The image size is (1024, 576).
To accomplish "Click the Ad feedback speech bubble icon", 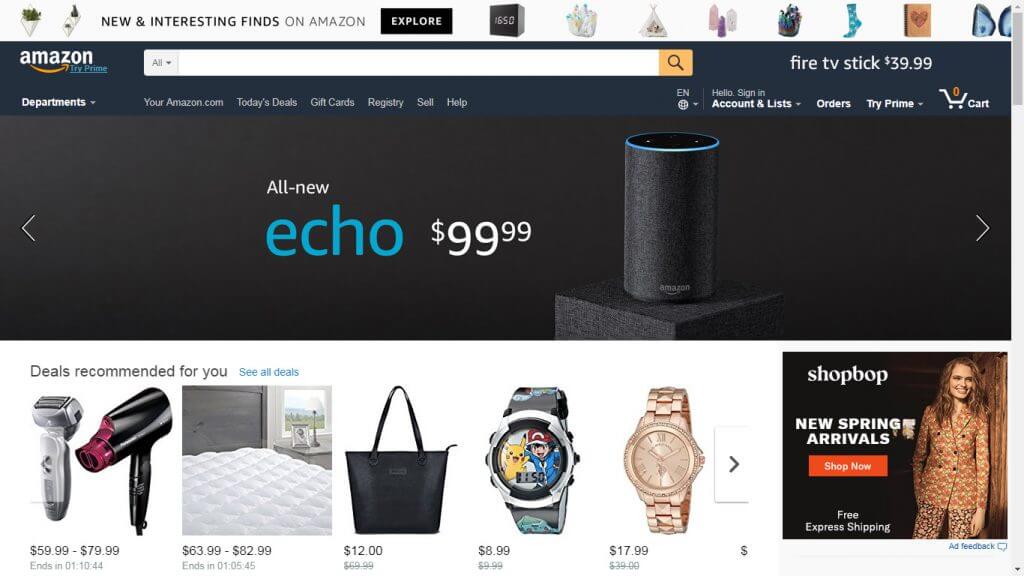I will coord(1002,547).
